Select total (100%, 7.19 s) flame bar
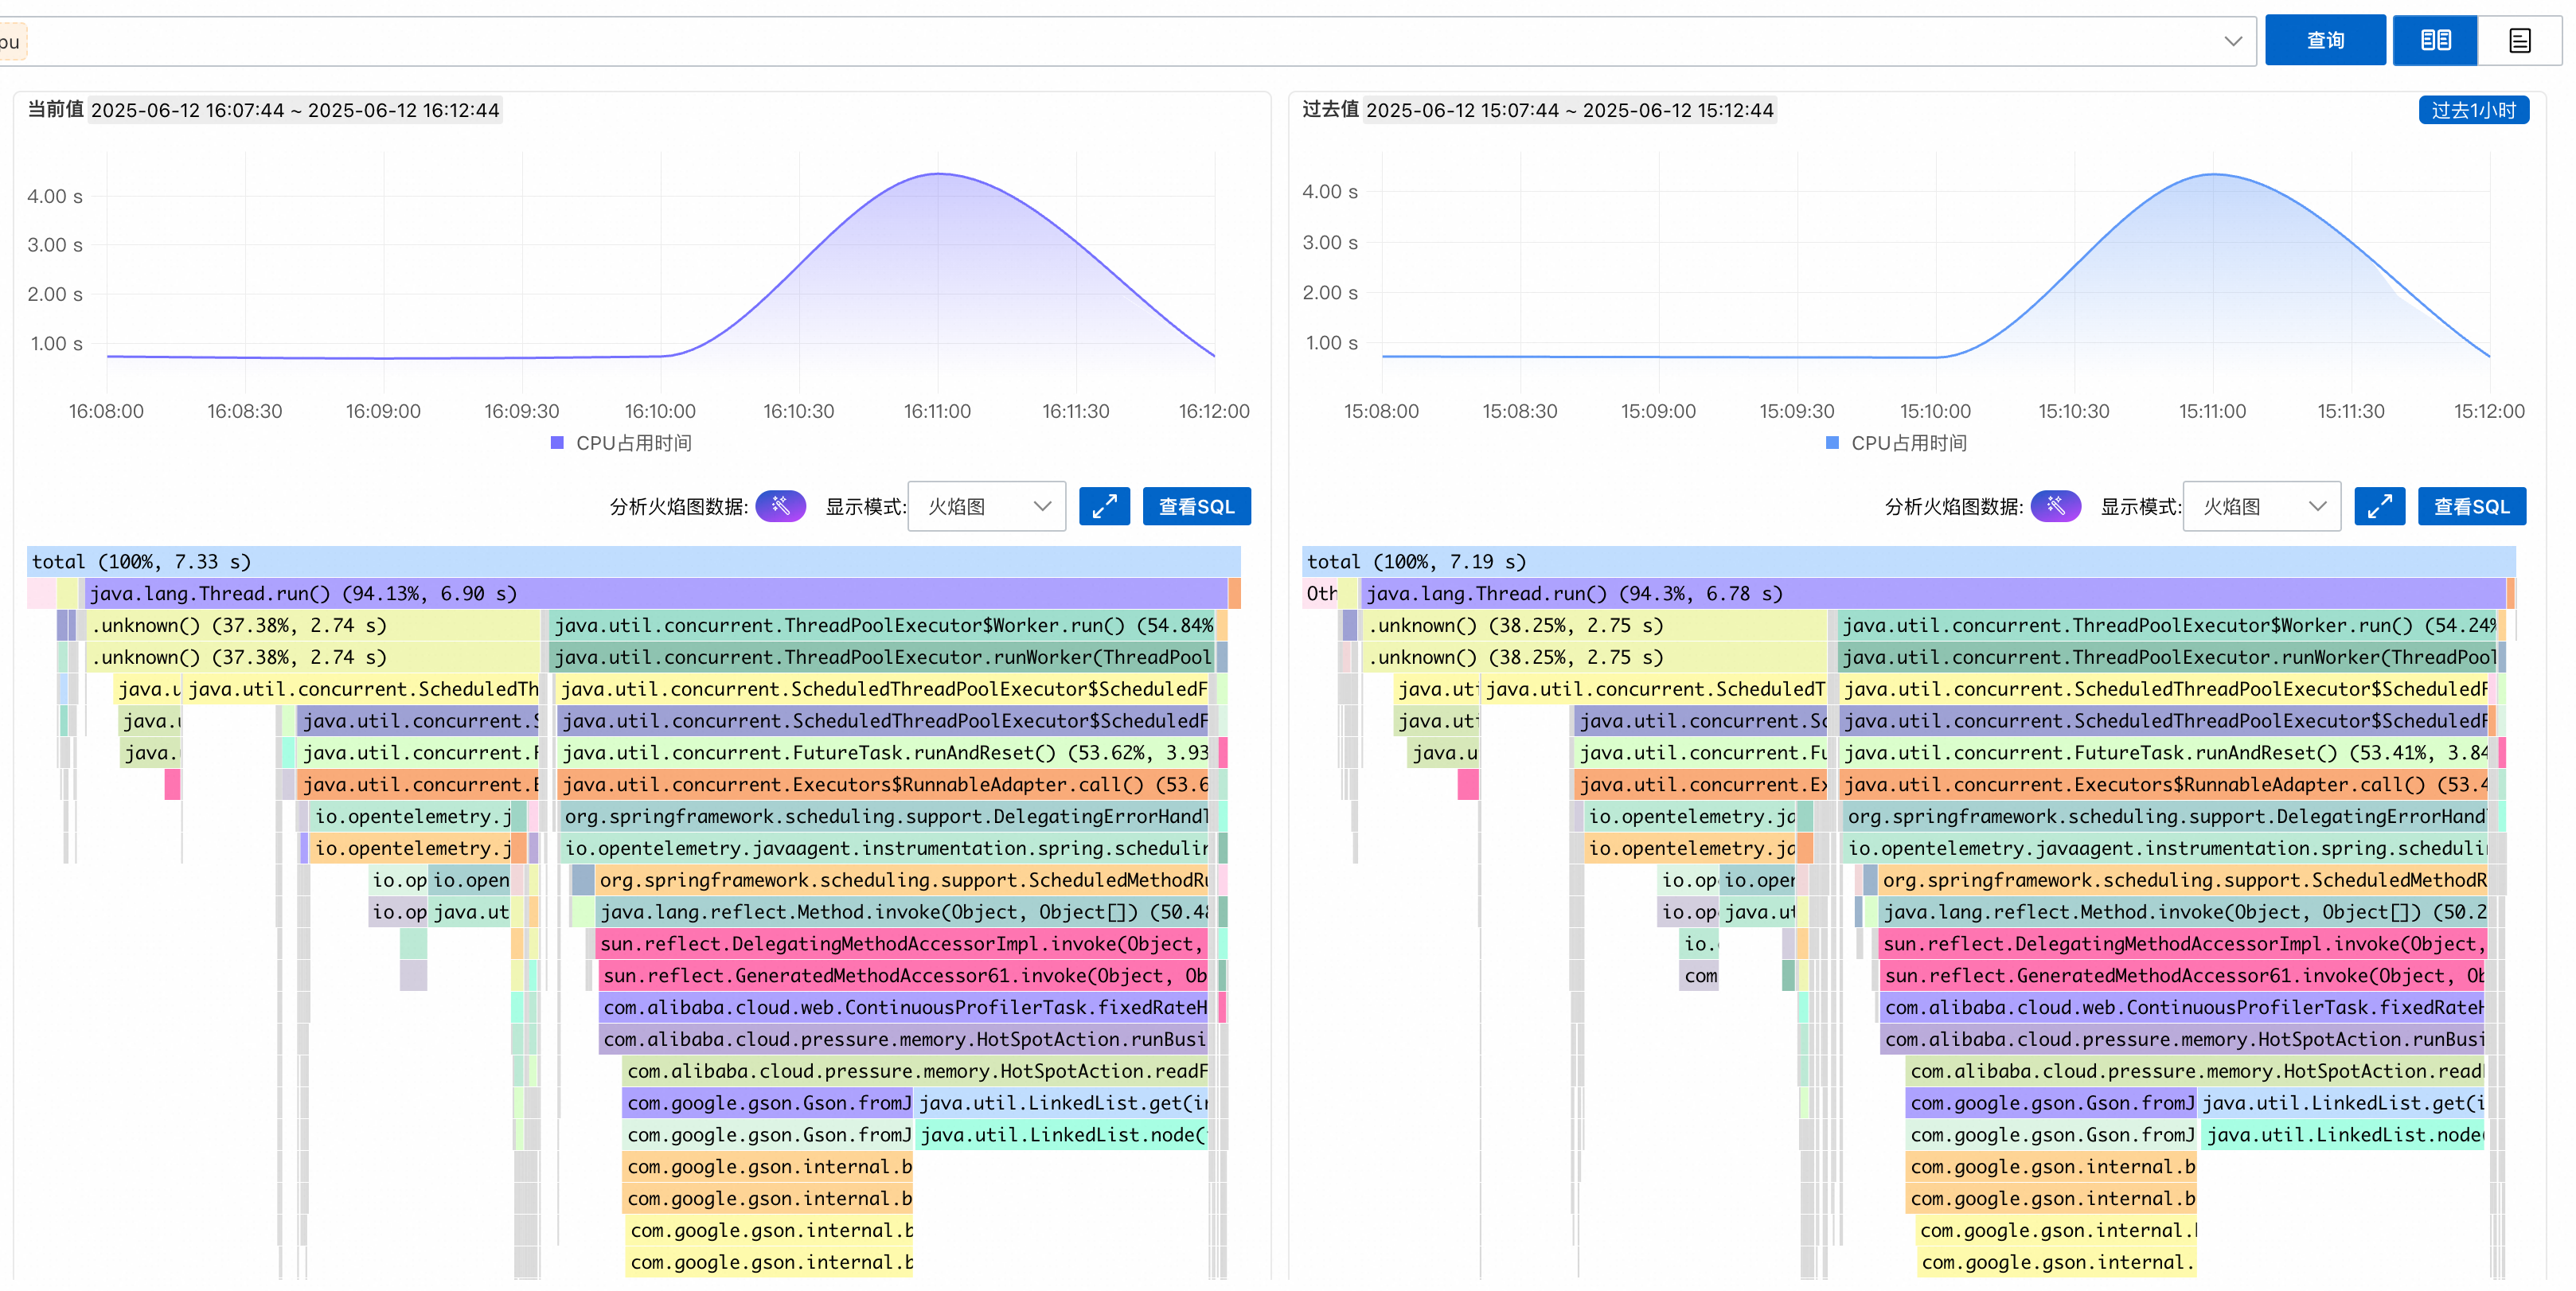Screen dimensions: 2576x1291 [1908, 561]
